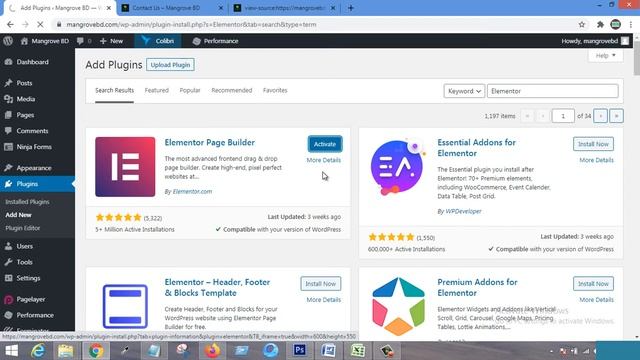Click the Upload Plugin button
The height and width of the screenshot is (360, 640).
pos(170,65)
